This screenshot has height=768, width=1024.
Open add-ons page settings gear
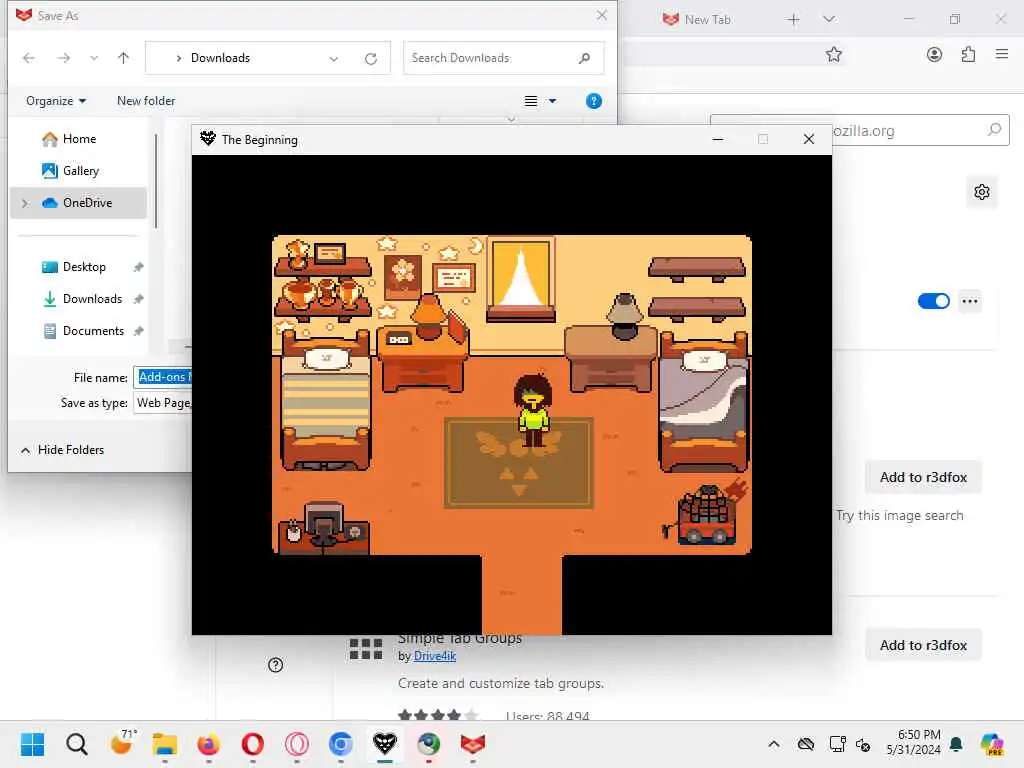[x=982, y=192]
